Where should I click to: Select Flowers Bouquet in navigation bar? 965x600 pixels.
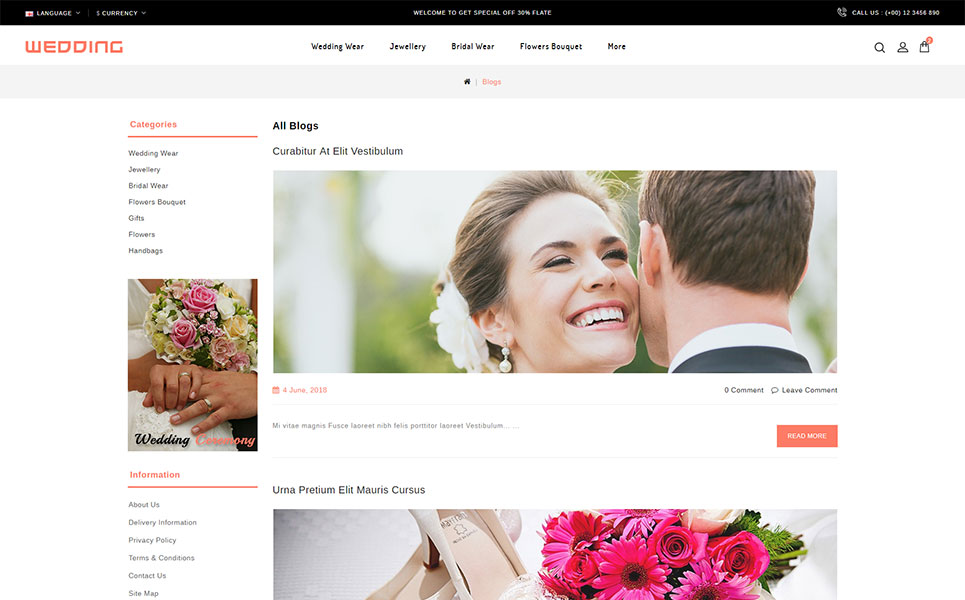tap(550, 47)
